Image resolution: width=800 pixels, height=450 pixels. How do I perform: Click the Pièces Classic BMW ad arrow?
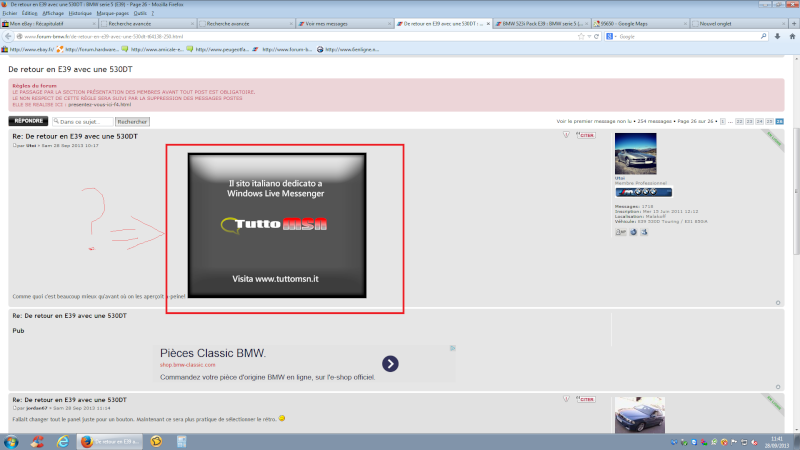tap(390, 364)
